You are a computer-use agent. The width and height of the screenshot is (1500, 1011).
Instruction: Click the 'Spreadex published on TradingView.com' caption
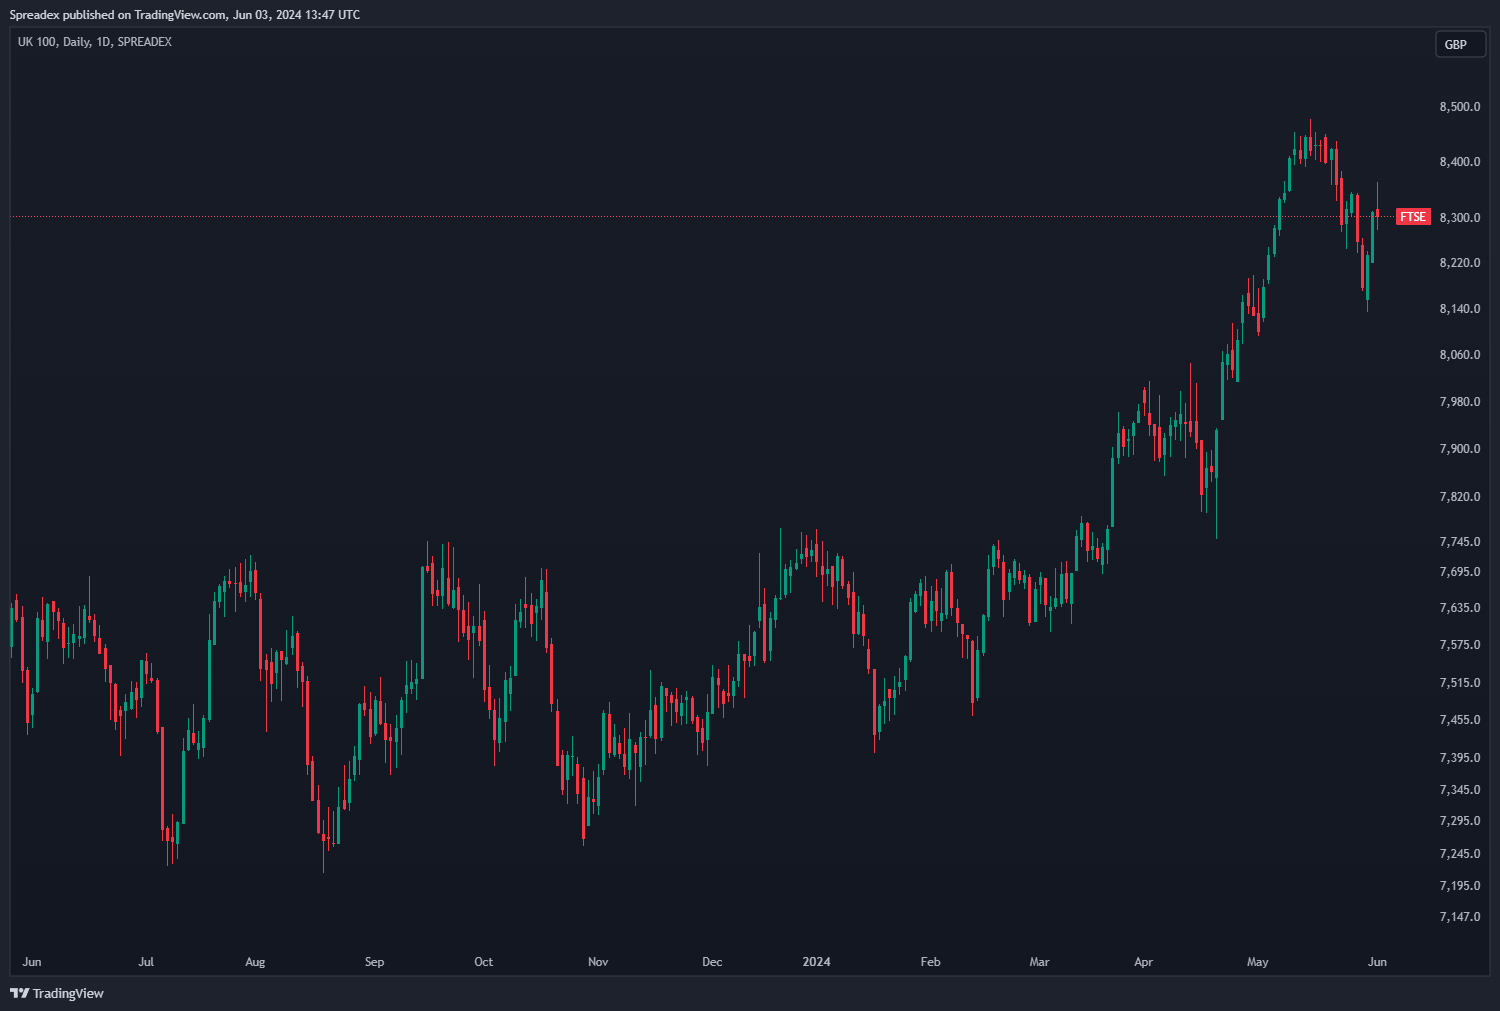click(x=119, y=15)
